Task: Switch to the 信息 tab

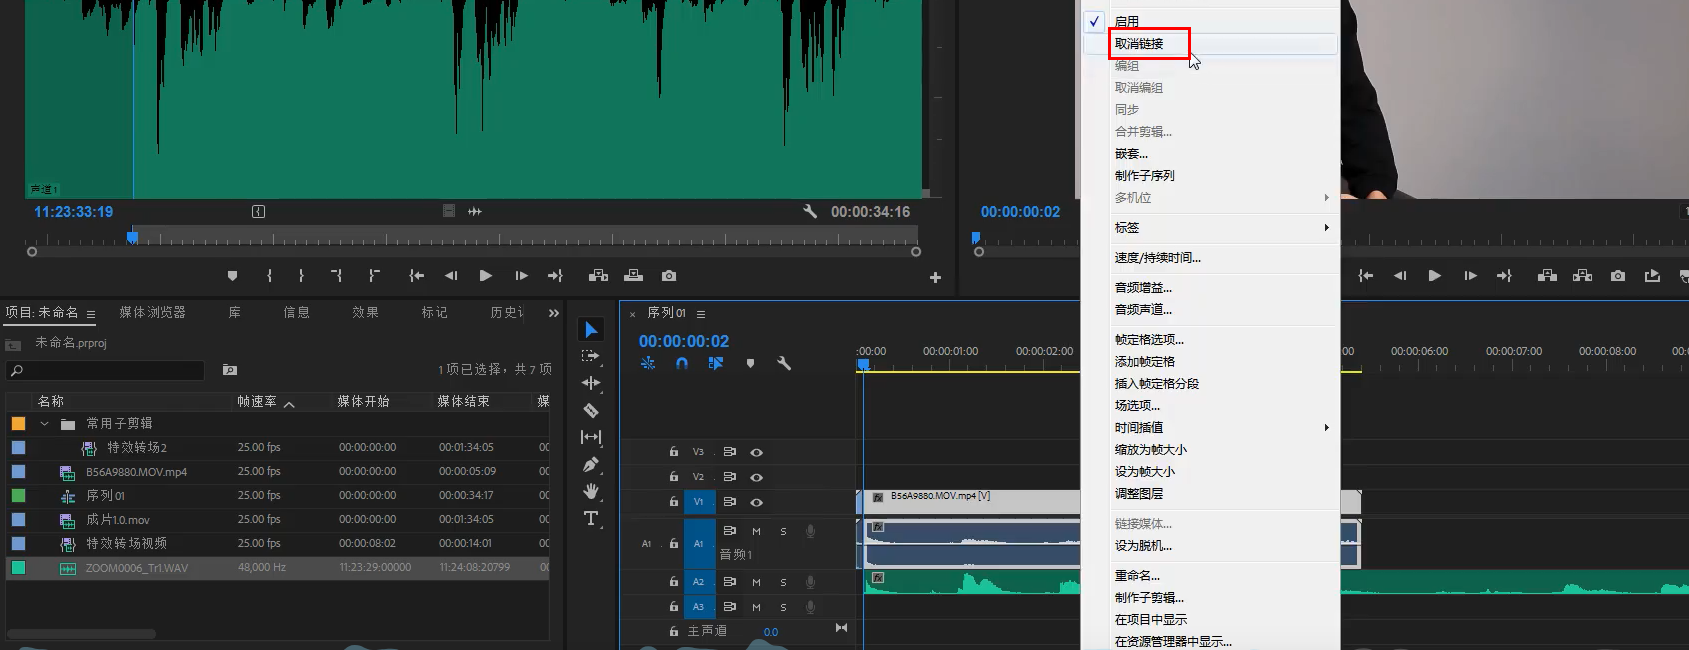Action: 296,313
